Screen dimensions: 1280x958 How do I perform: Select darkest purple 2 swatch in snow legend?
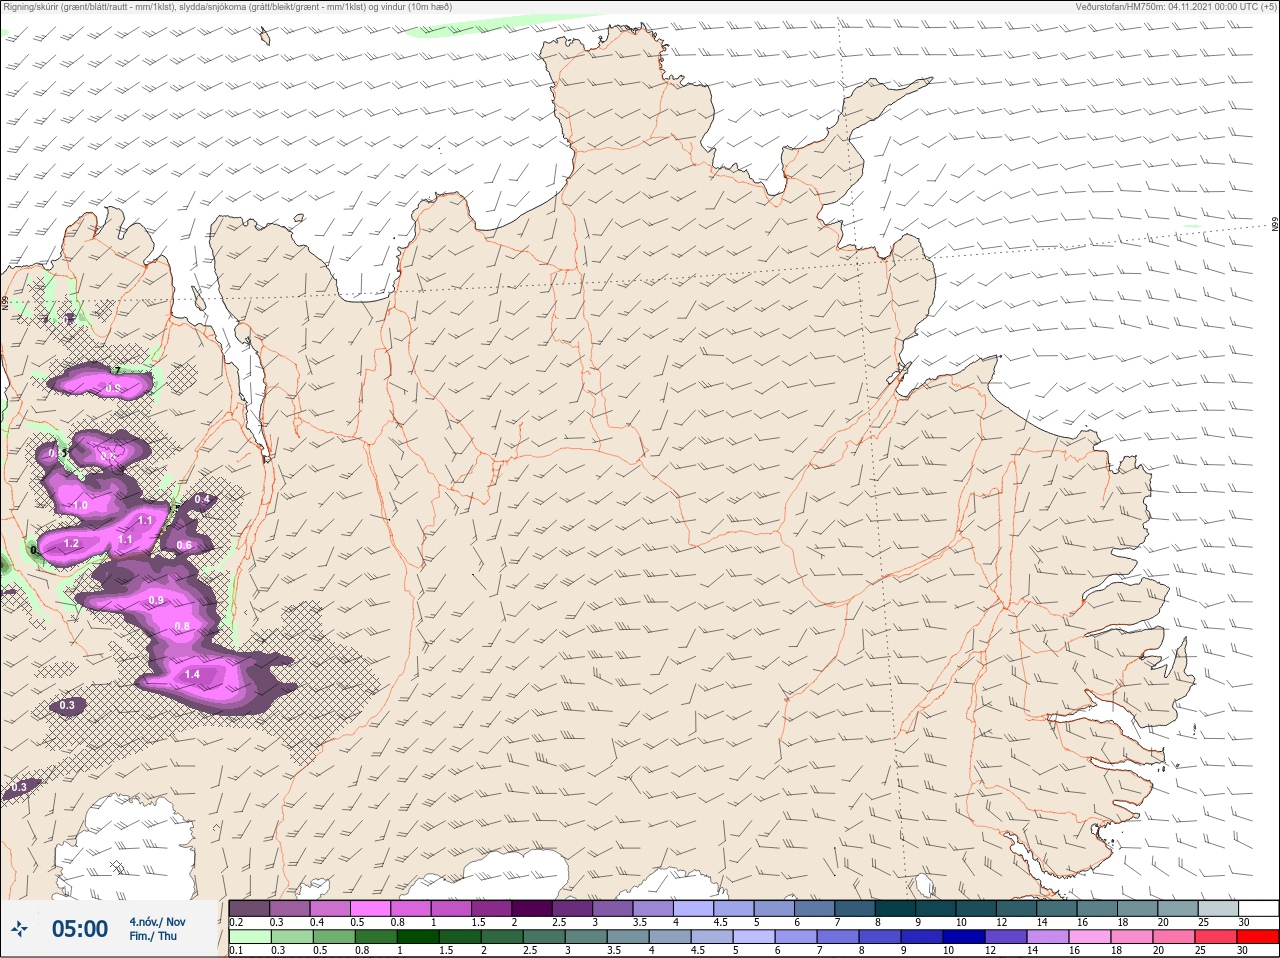click(533, 908)
